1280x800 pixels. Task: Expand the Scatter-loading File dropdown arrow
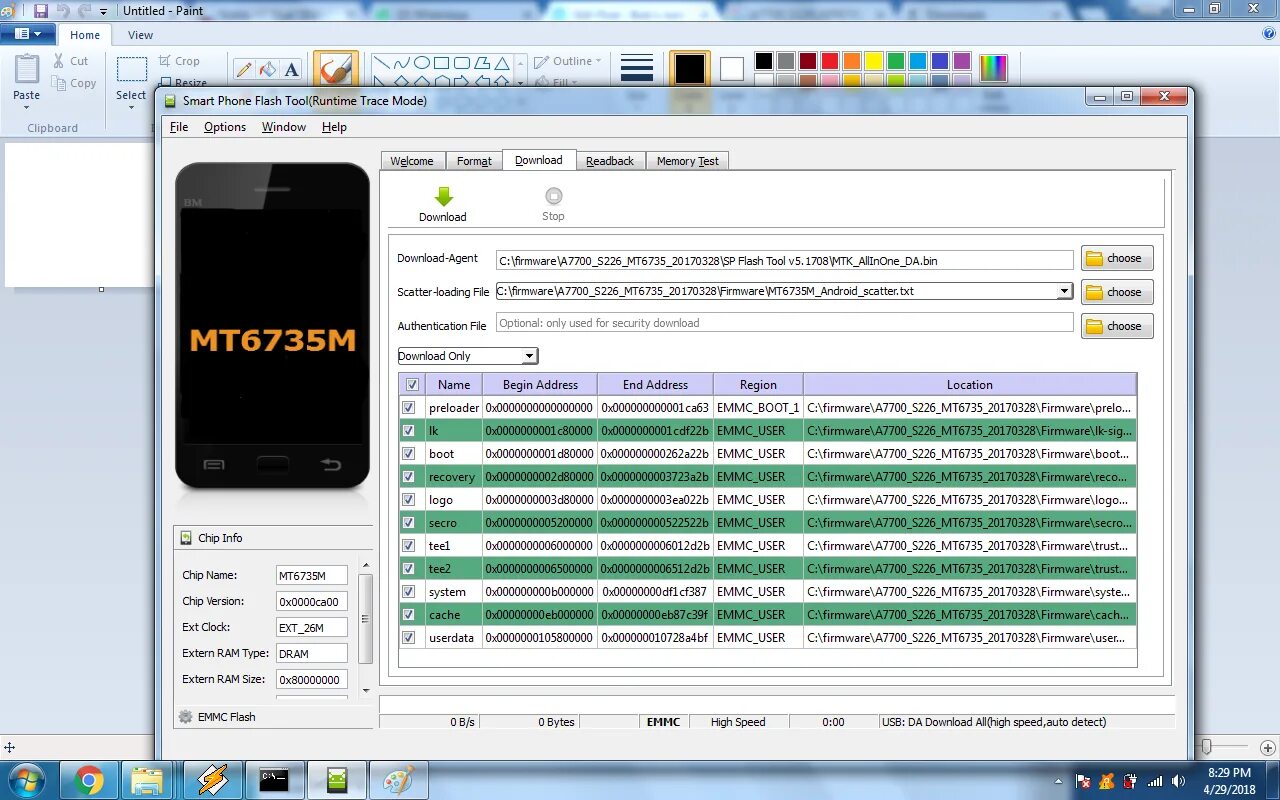click(1064, 292)
